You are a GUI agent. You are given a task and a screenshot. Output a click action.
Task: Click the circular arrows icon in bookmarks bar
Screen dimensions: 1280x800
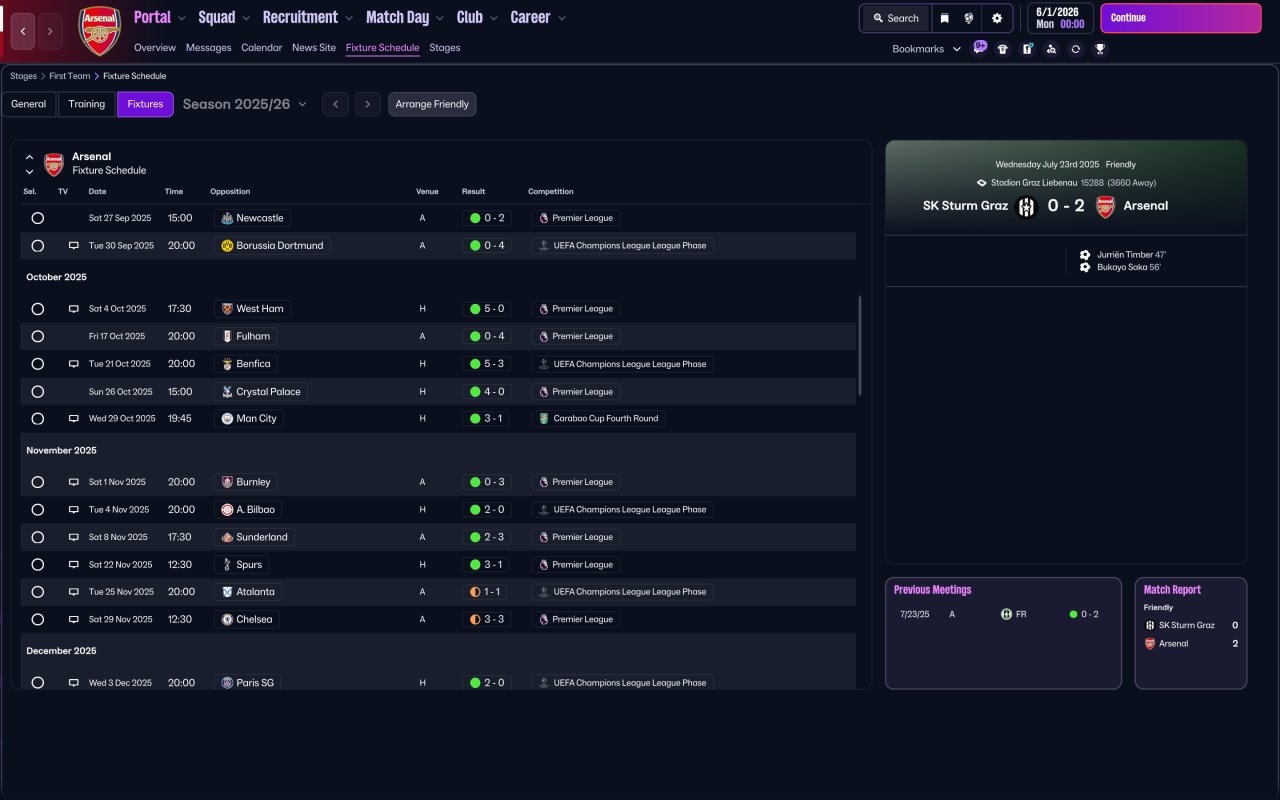tap(1076, 49)
